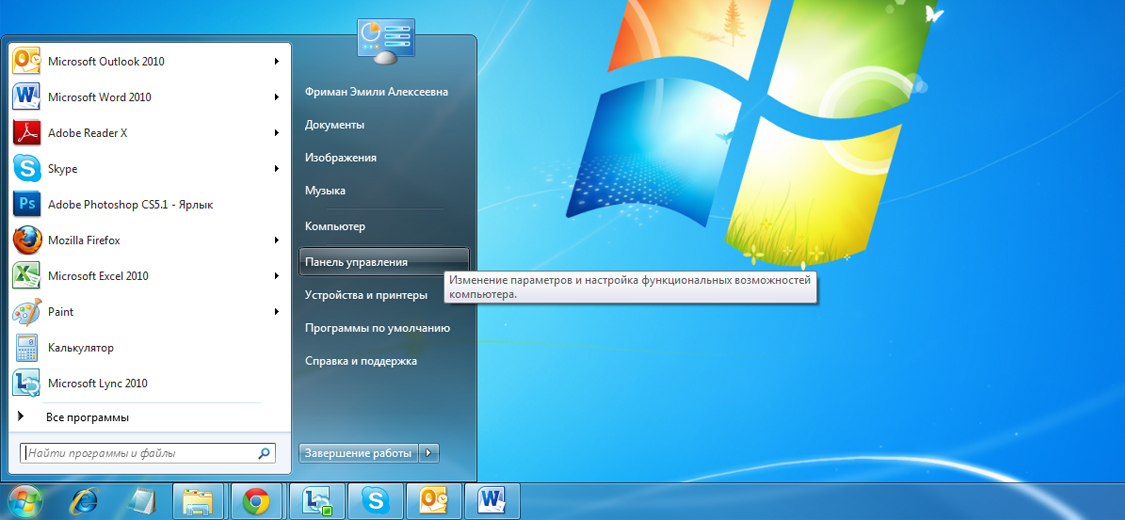The width and height of the screenshot is (1125, 520).
Task: Expand Microsoft Word 2010 jump list arrow
Action: point(276,97)
